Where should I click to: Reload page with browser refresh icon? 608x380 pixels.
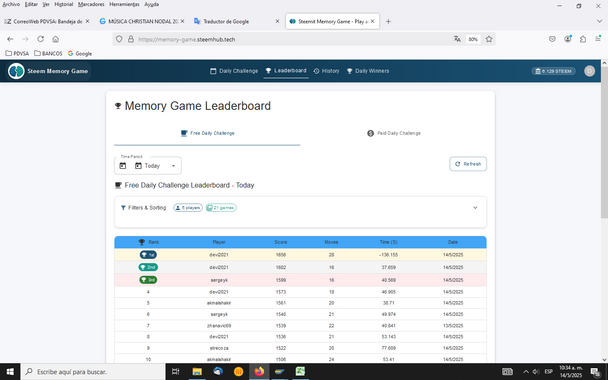(x=40, y=39)
